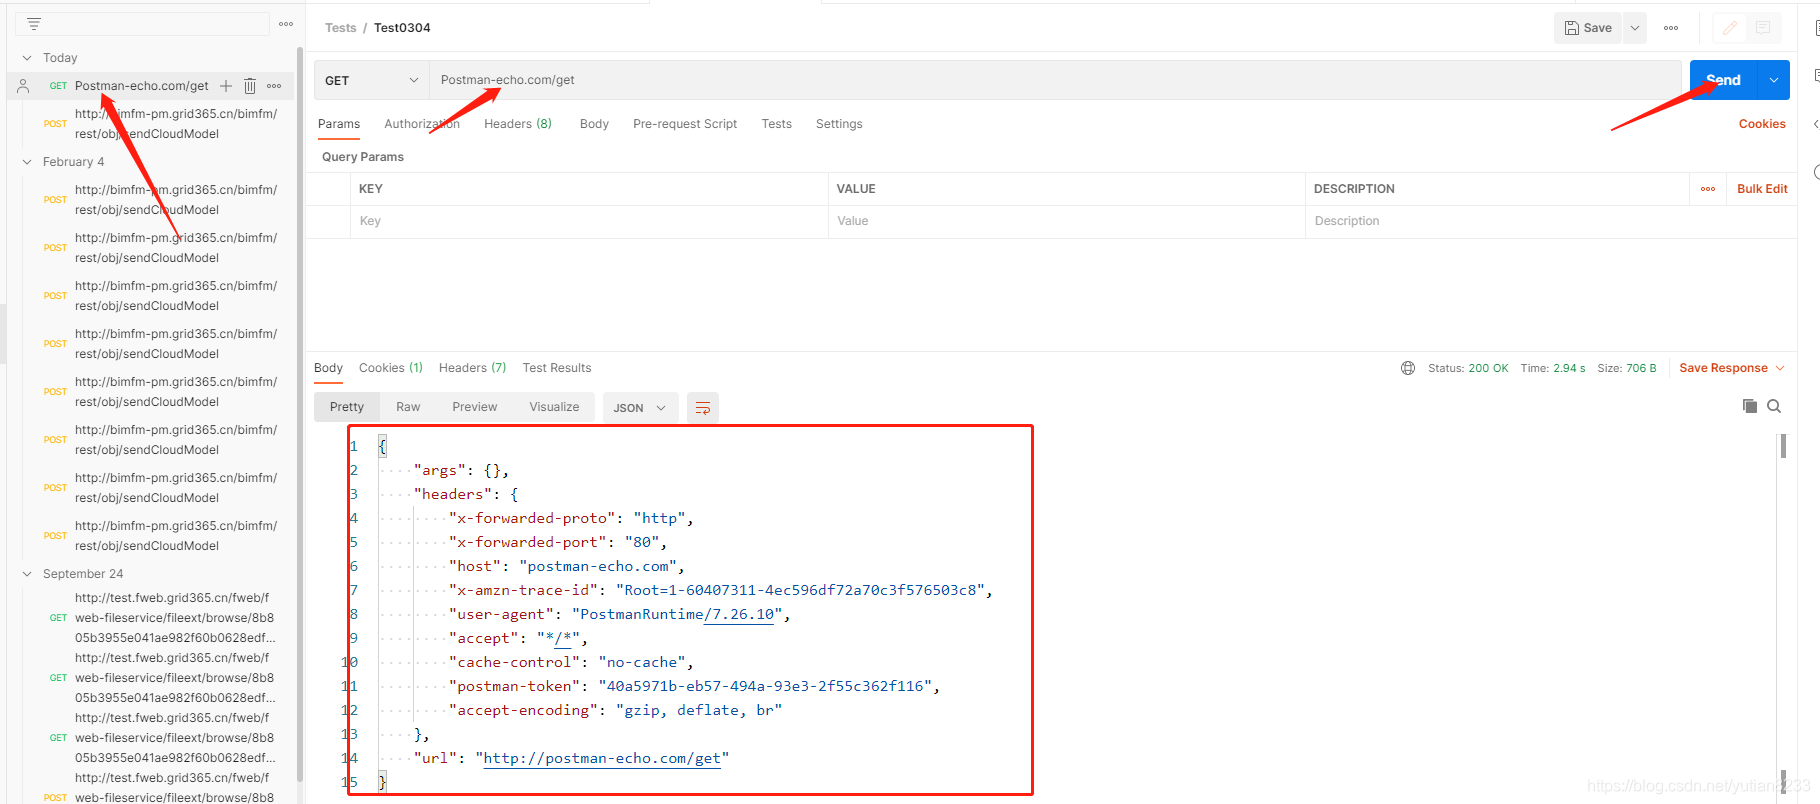Image resolution: width=1820 pixels, height=804 pixels.
Task: Click the Save button
Action: pyautogui.click(x=1588, y=28)
